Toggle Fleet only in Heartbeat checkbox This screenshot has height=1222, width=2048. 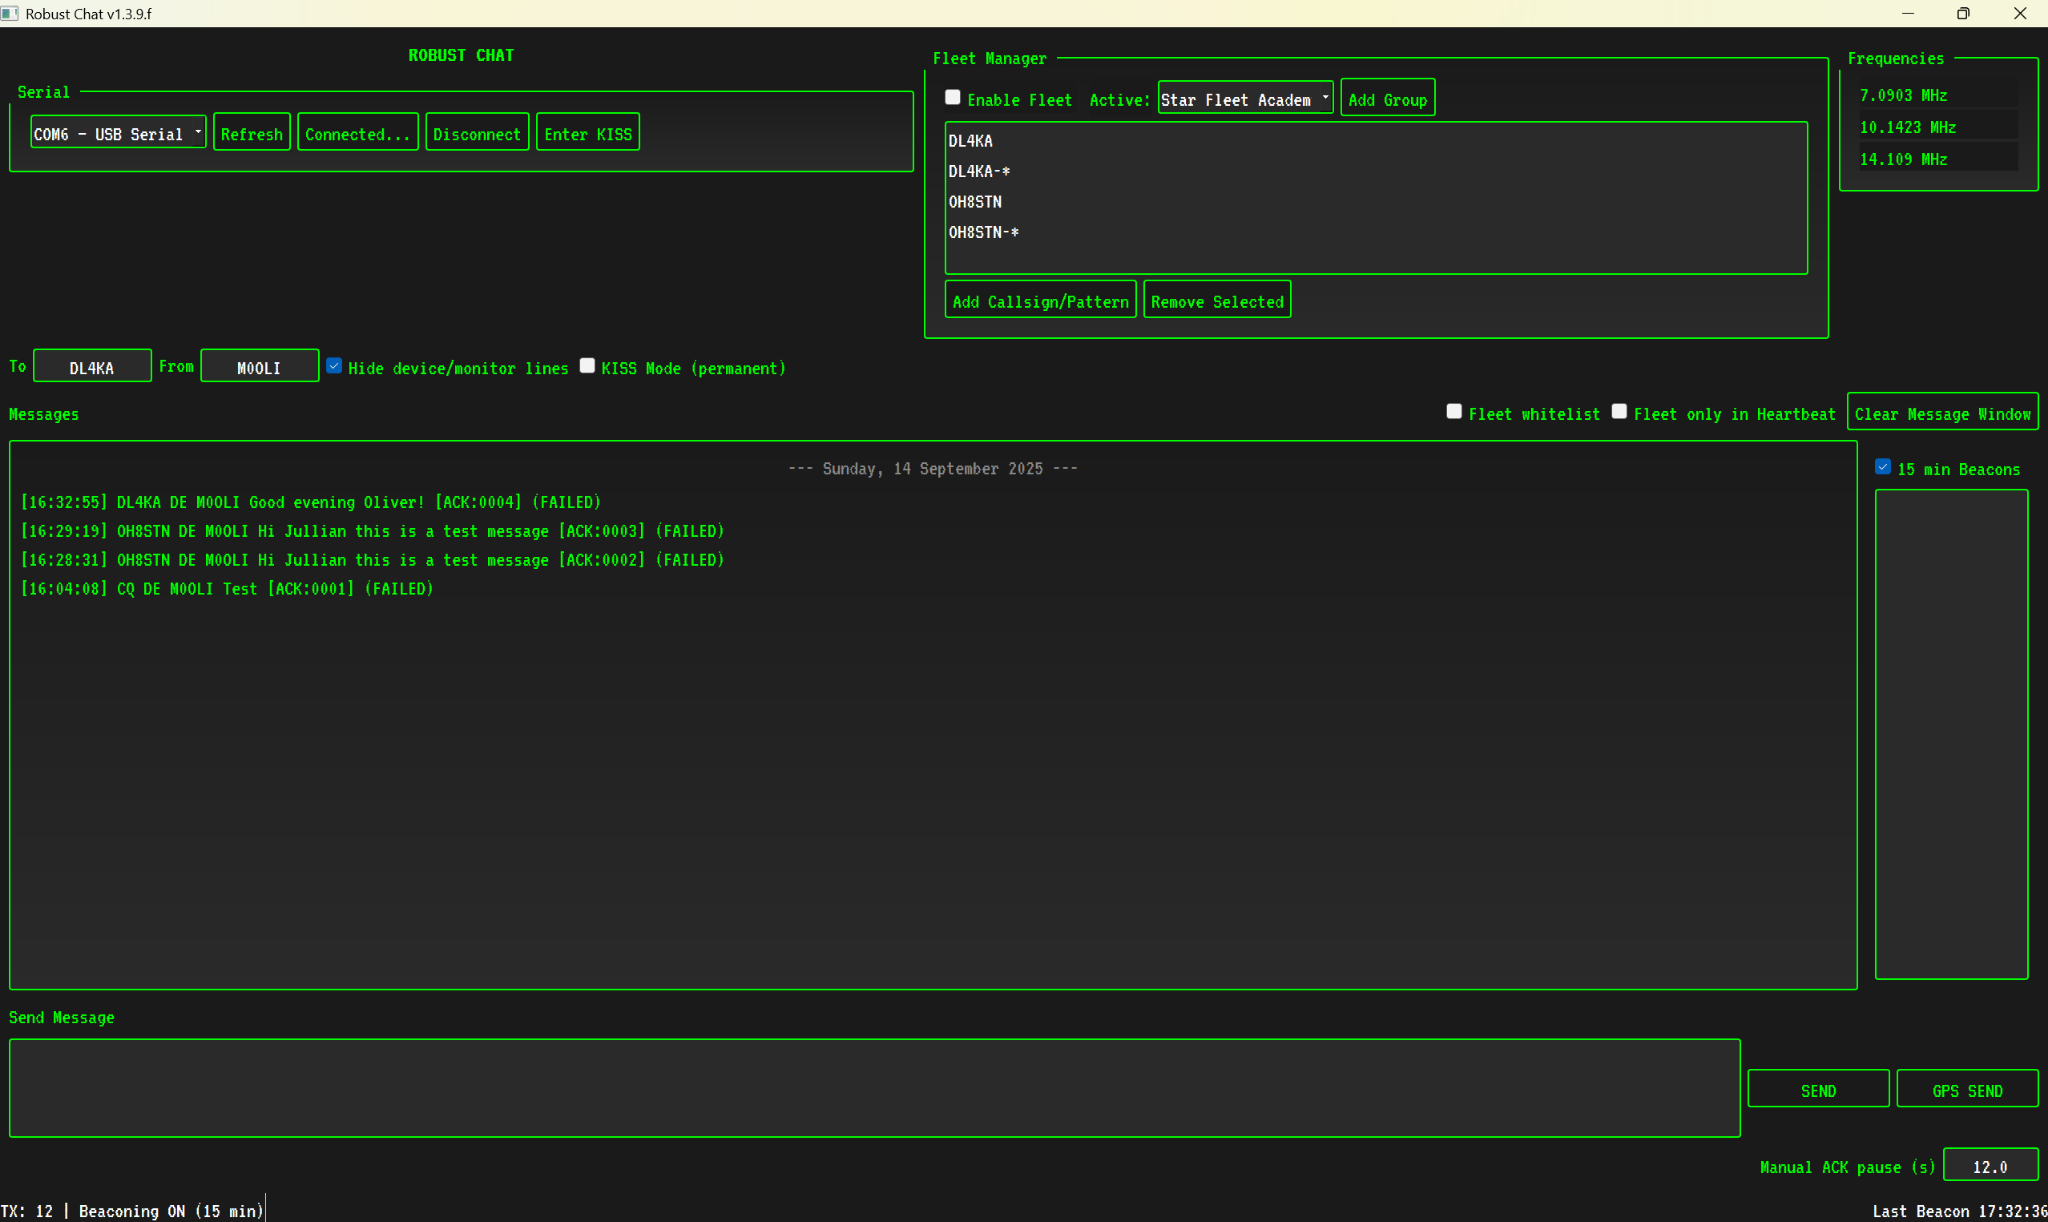pos(1619,412)
